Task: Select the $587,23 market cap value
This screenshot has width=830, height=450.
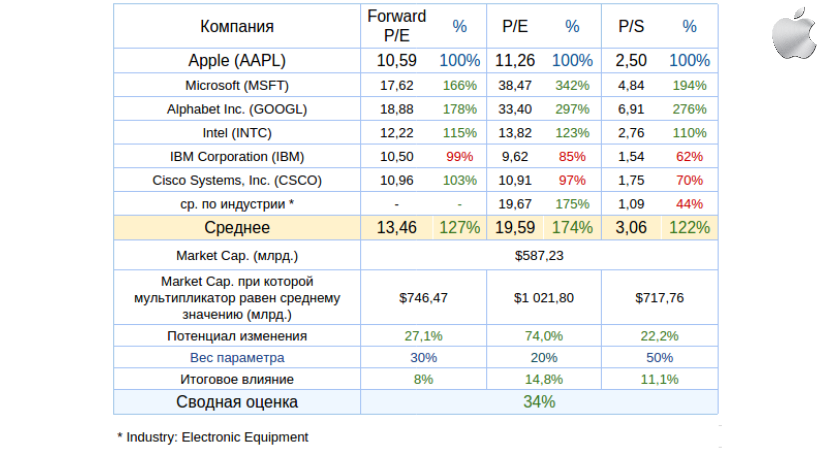Action: [539, 255]
